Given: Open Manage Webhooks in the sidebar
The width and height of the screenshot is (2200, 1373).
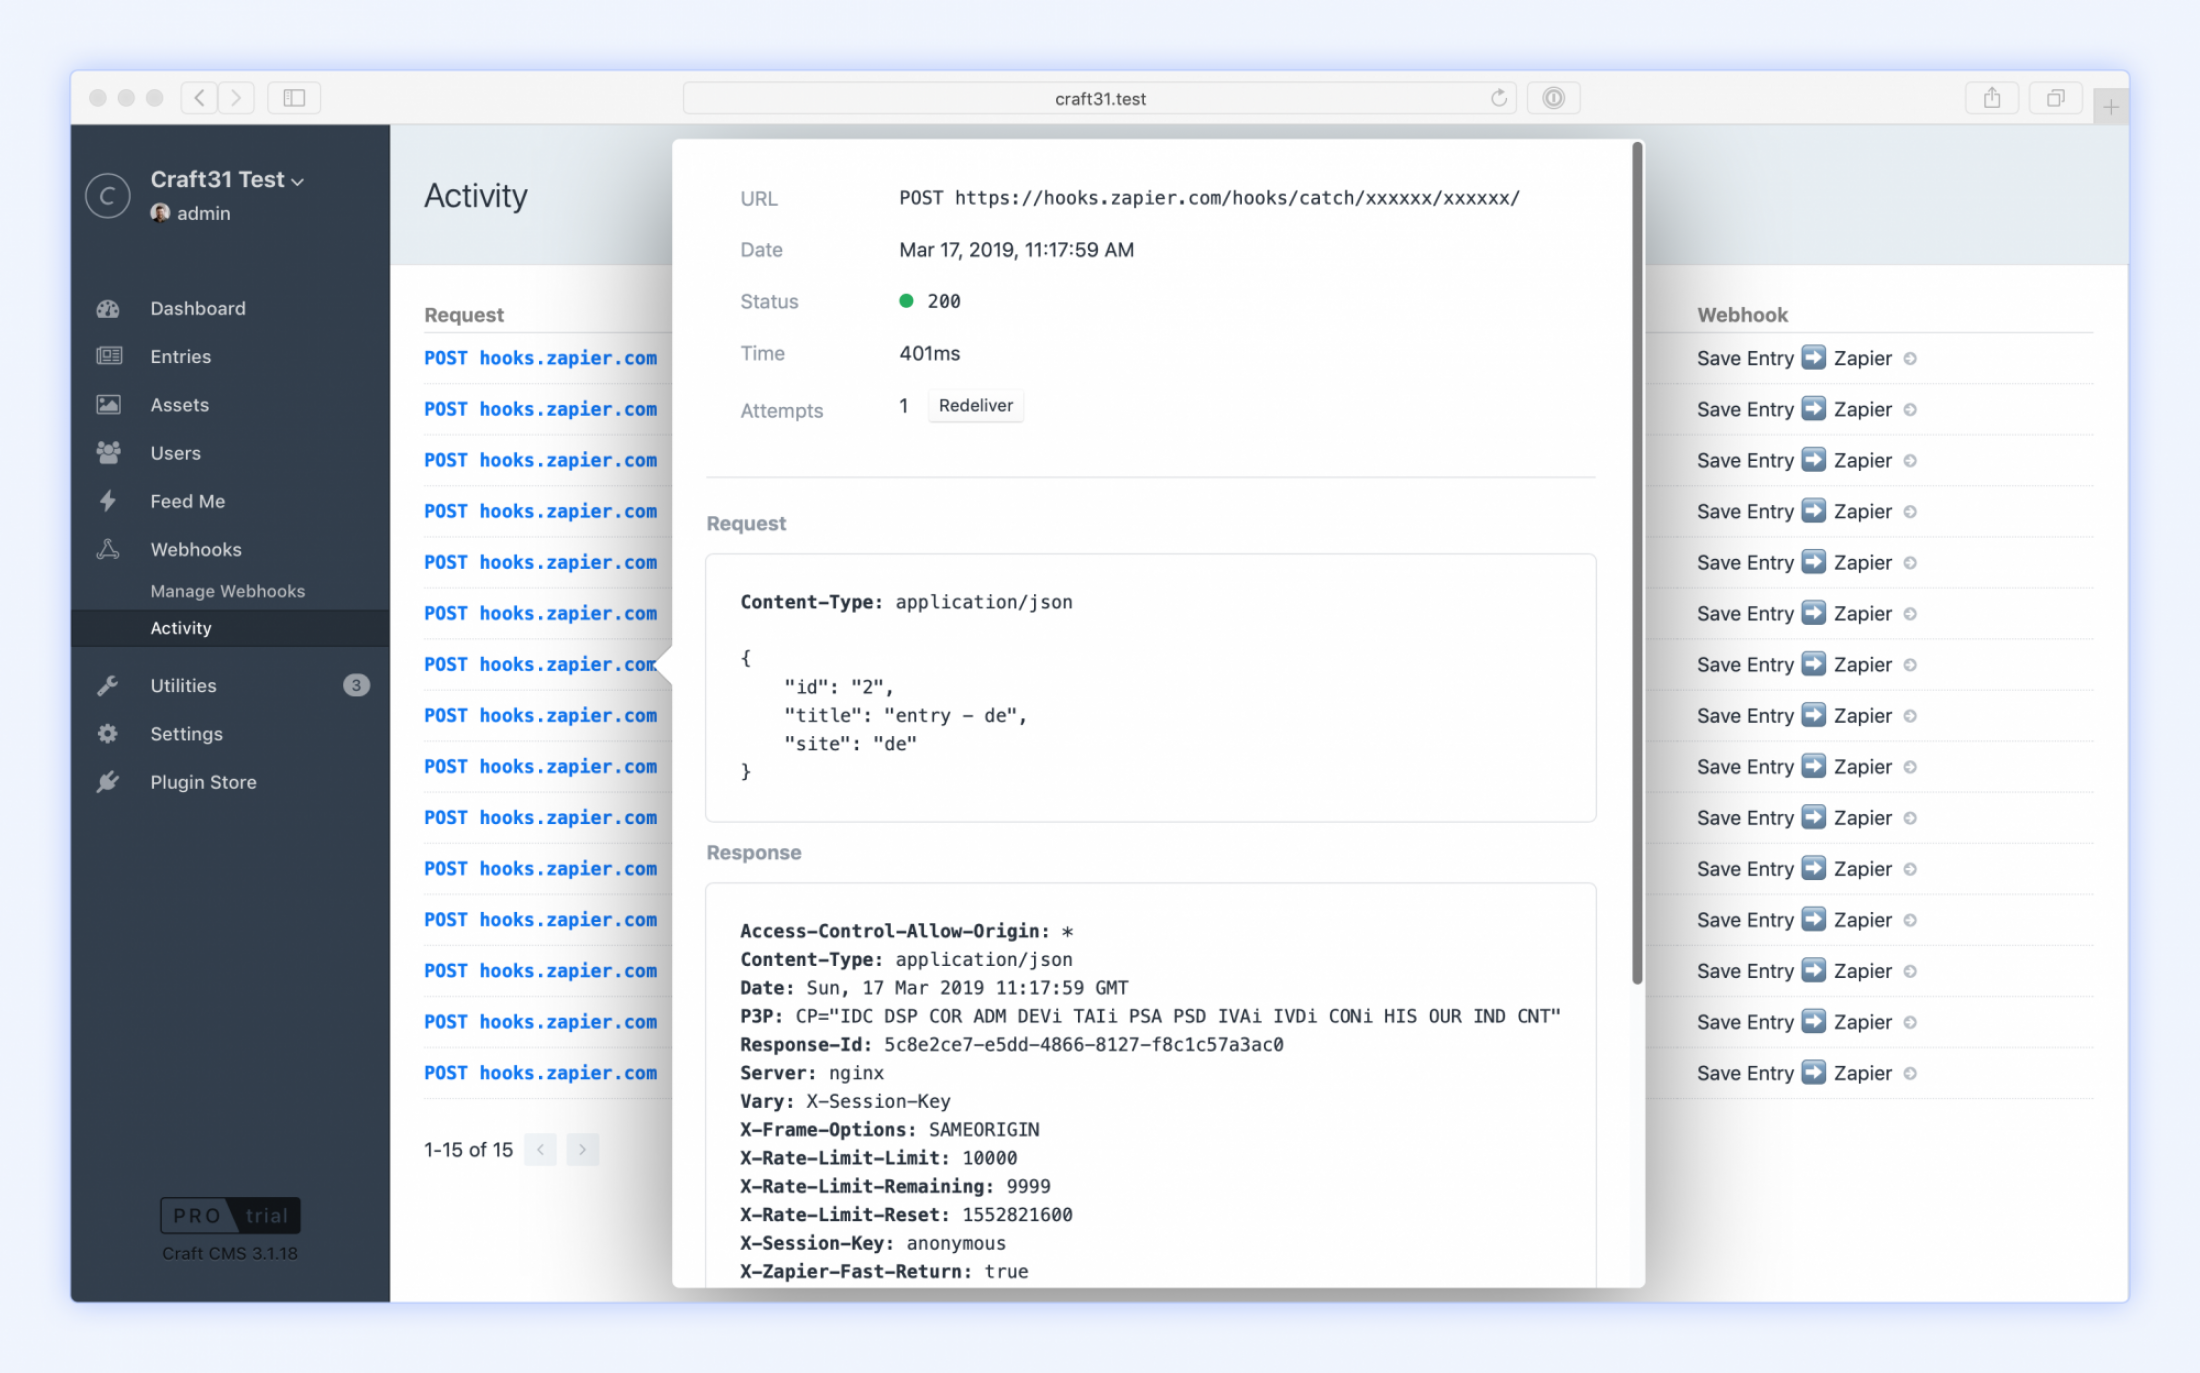Looking at the screenshot, I should [x=227, y=590].
